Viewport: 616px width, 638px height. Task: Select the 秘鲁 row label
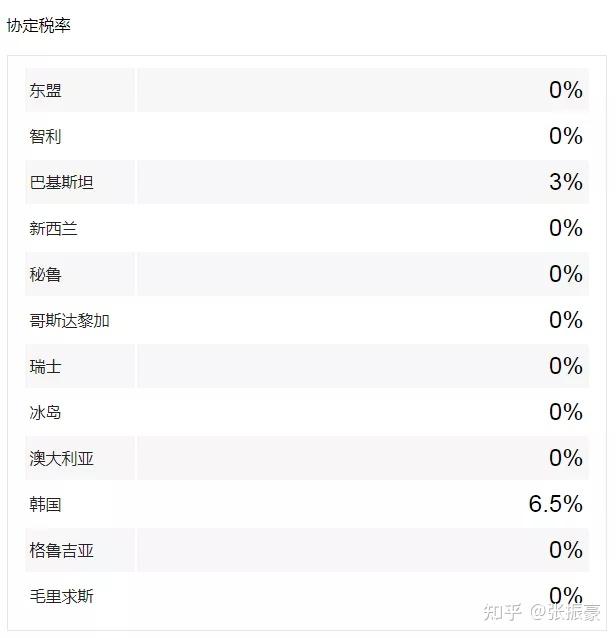pyautogui.click(x=46, y=275)
